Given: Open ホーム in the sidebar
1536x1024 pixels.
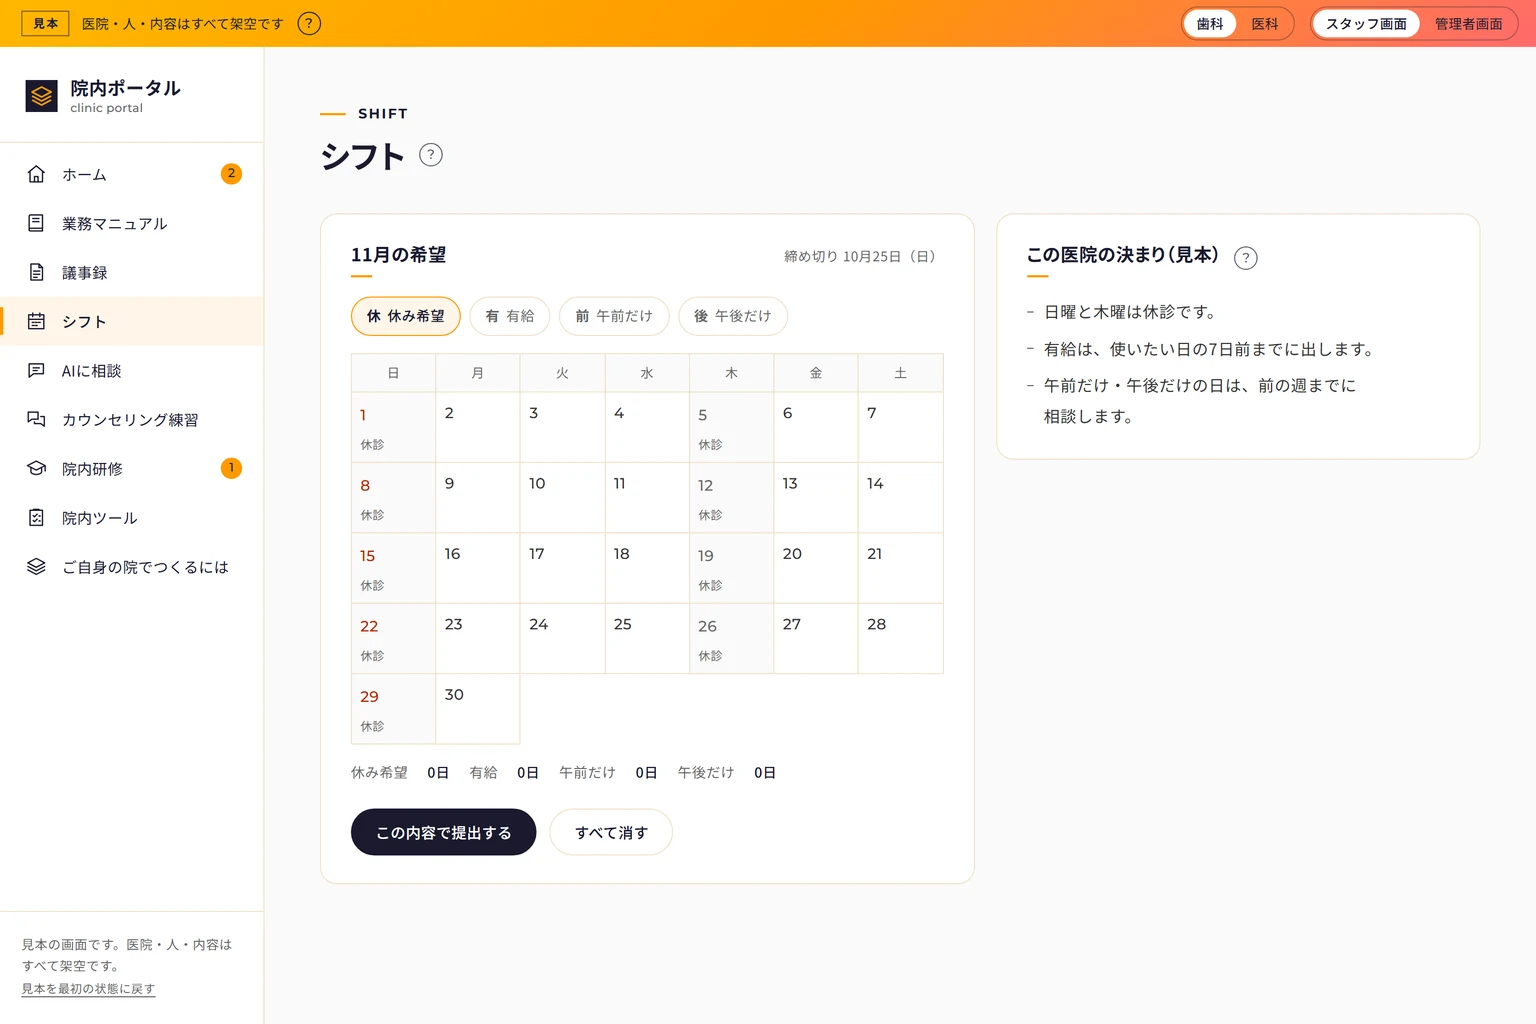Looking at the screenshot, I should 132,174.
